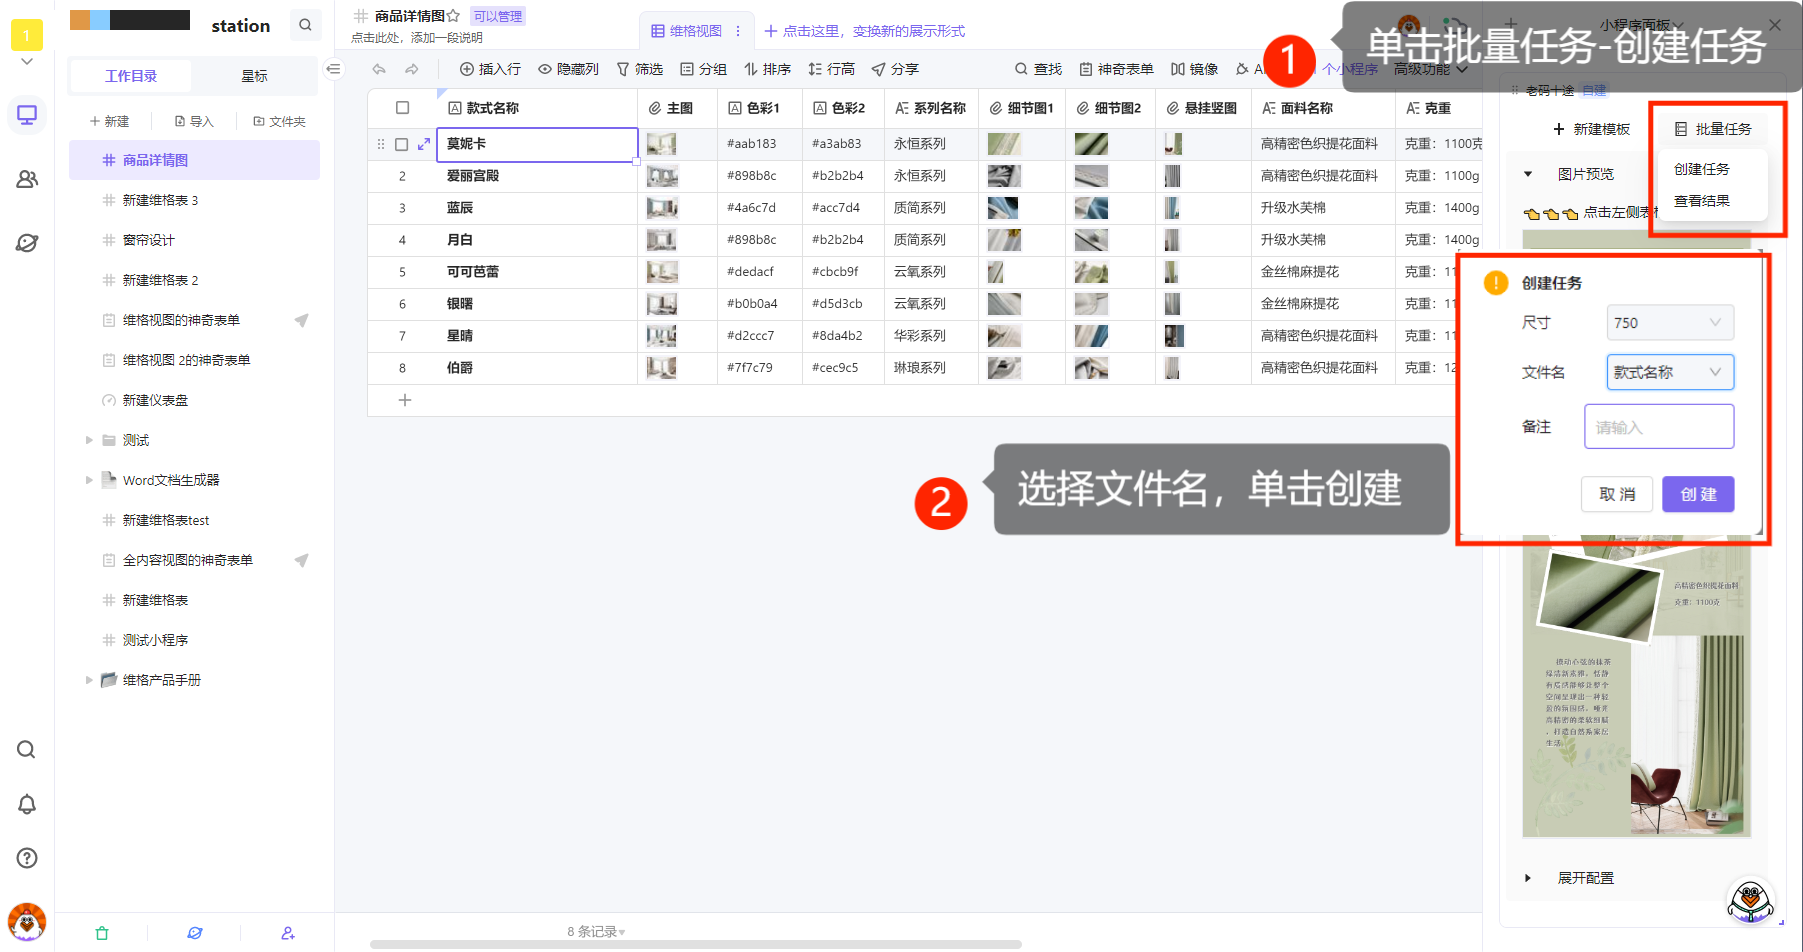Open the 文件名 款式名称 dropdown
The height and width of the screenshot is (952, 1803).
click(1669, 372)
